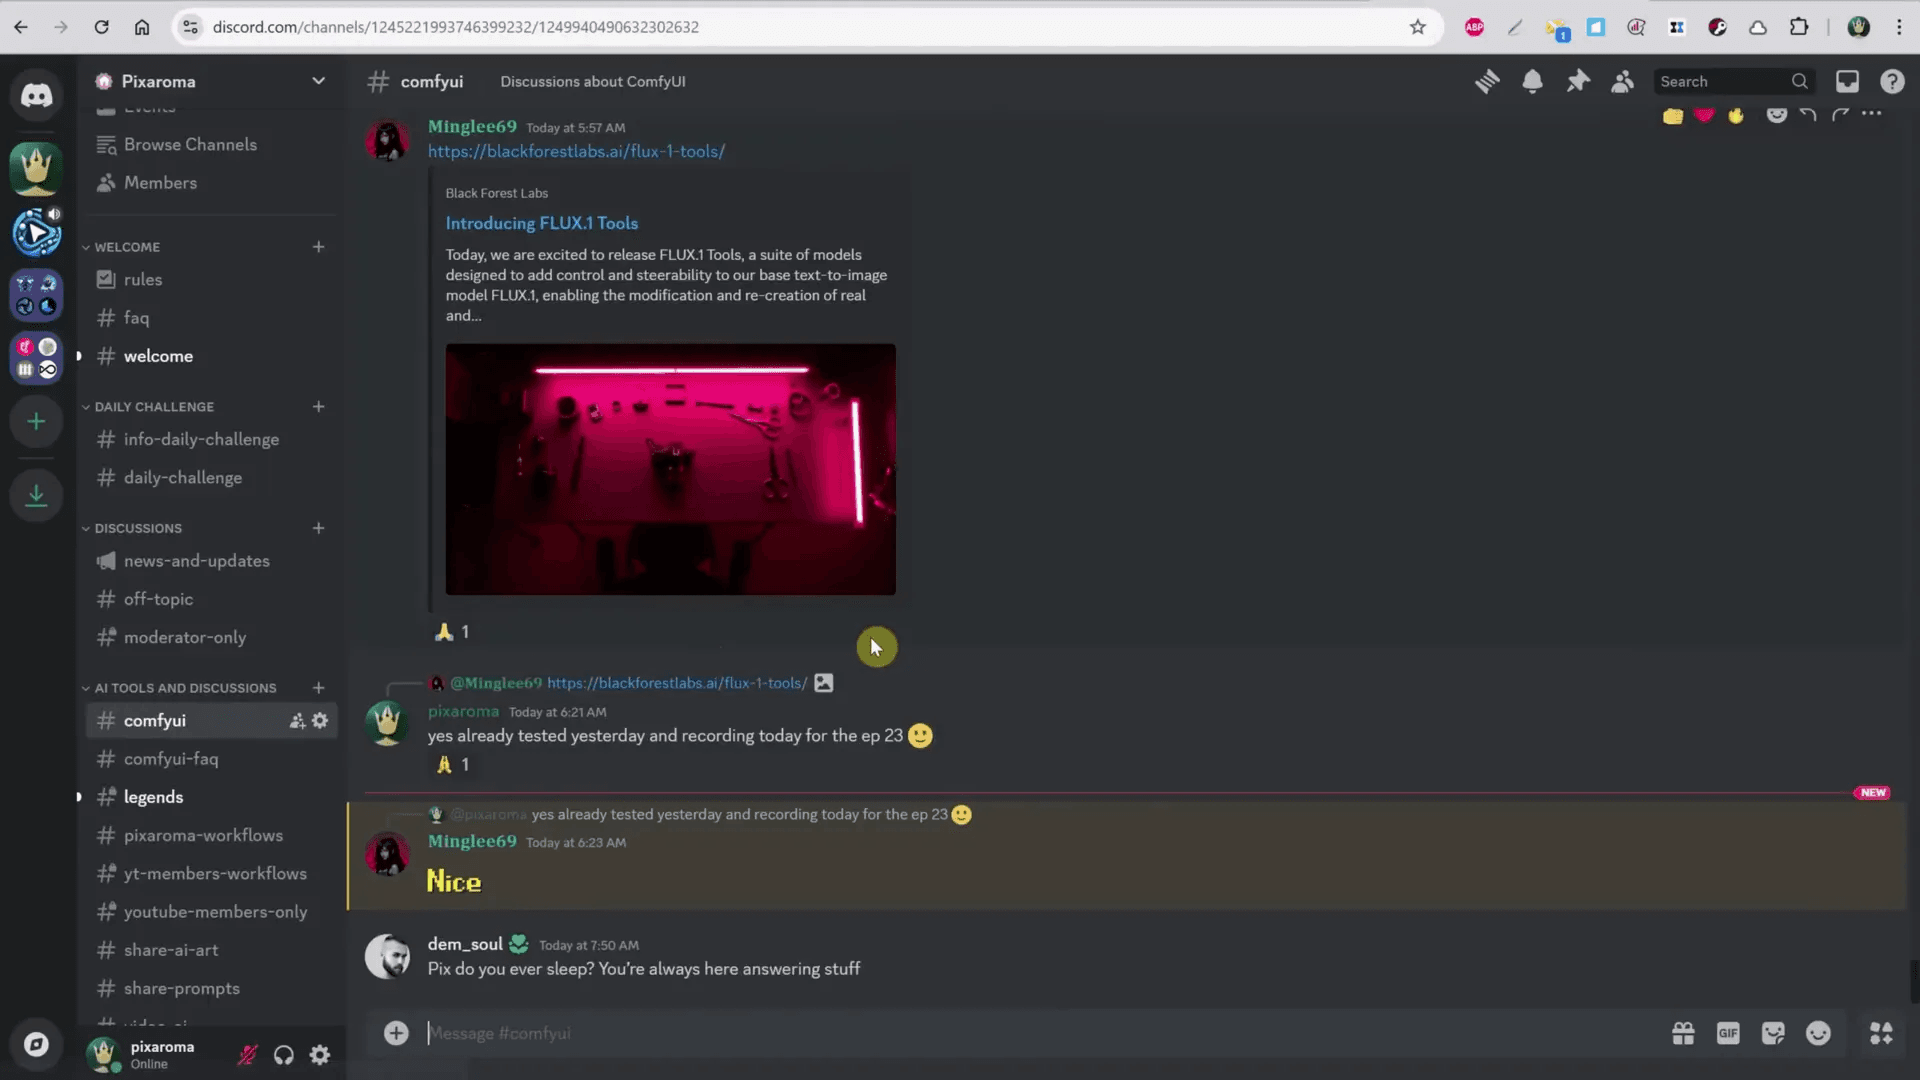Go to rules channel
The image size is (1920, 1080).
point(211,280)
